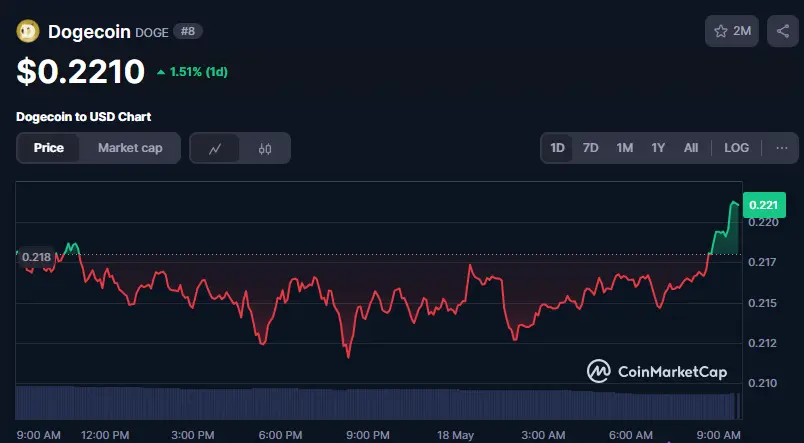
Task: Click the $0.2210 price value
Action: [x=81, y=71]
